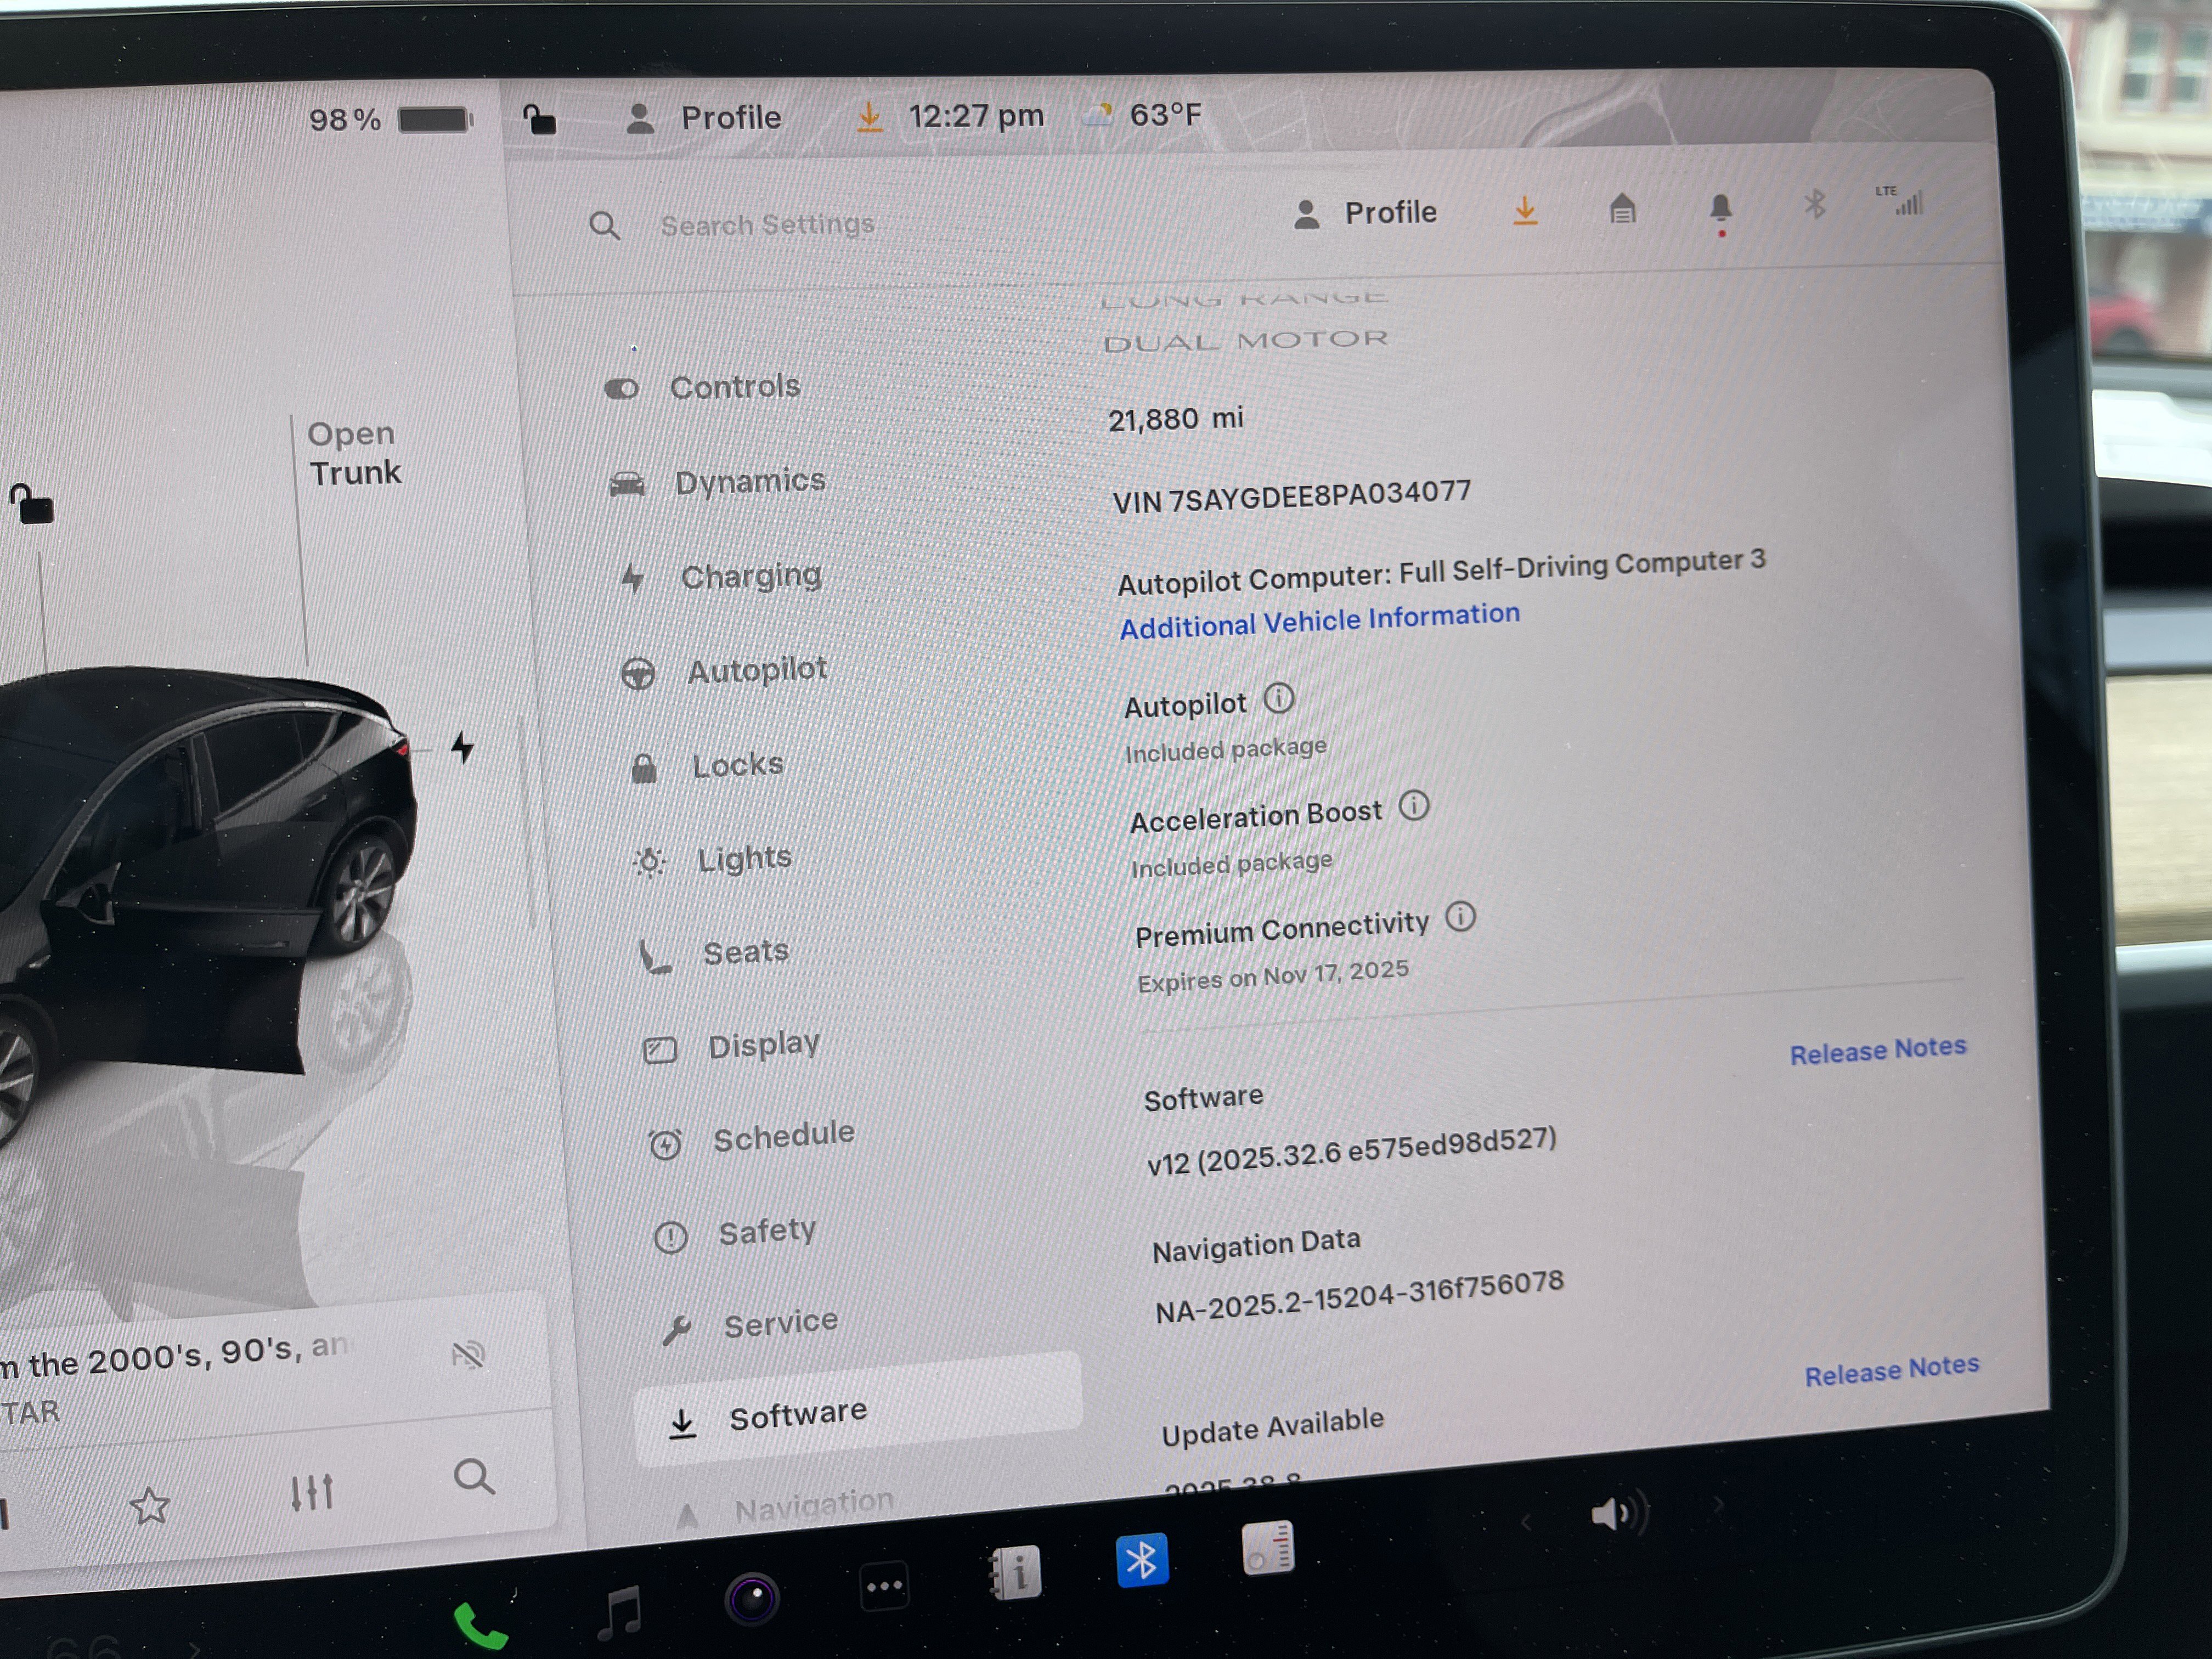Viewport: 2212px width, 1659px height.
Task: Show Premium Connectivity info
Action: pyautogui.click(x=1460, y=916)
